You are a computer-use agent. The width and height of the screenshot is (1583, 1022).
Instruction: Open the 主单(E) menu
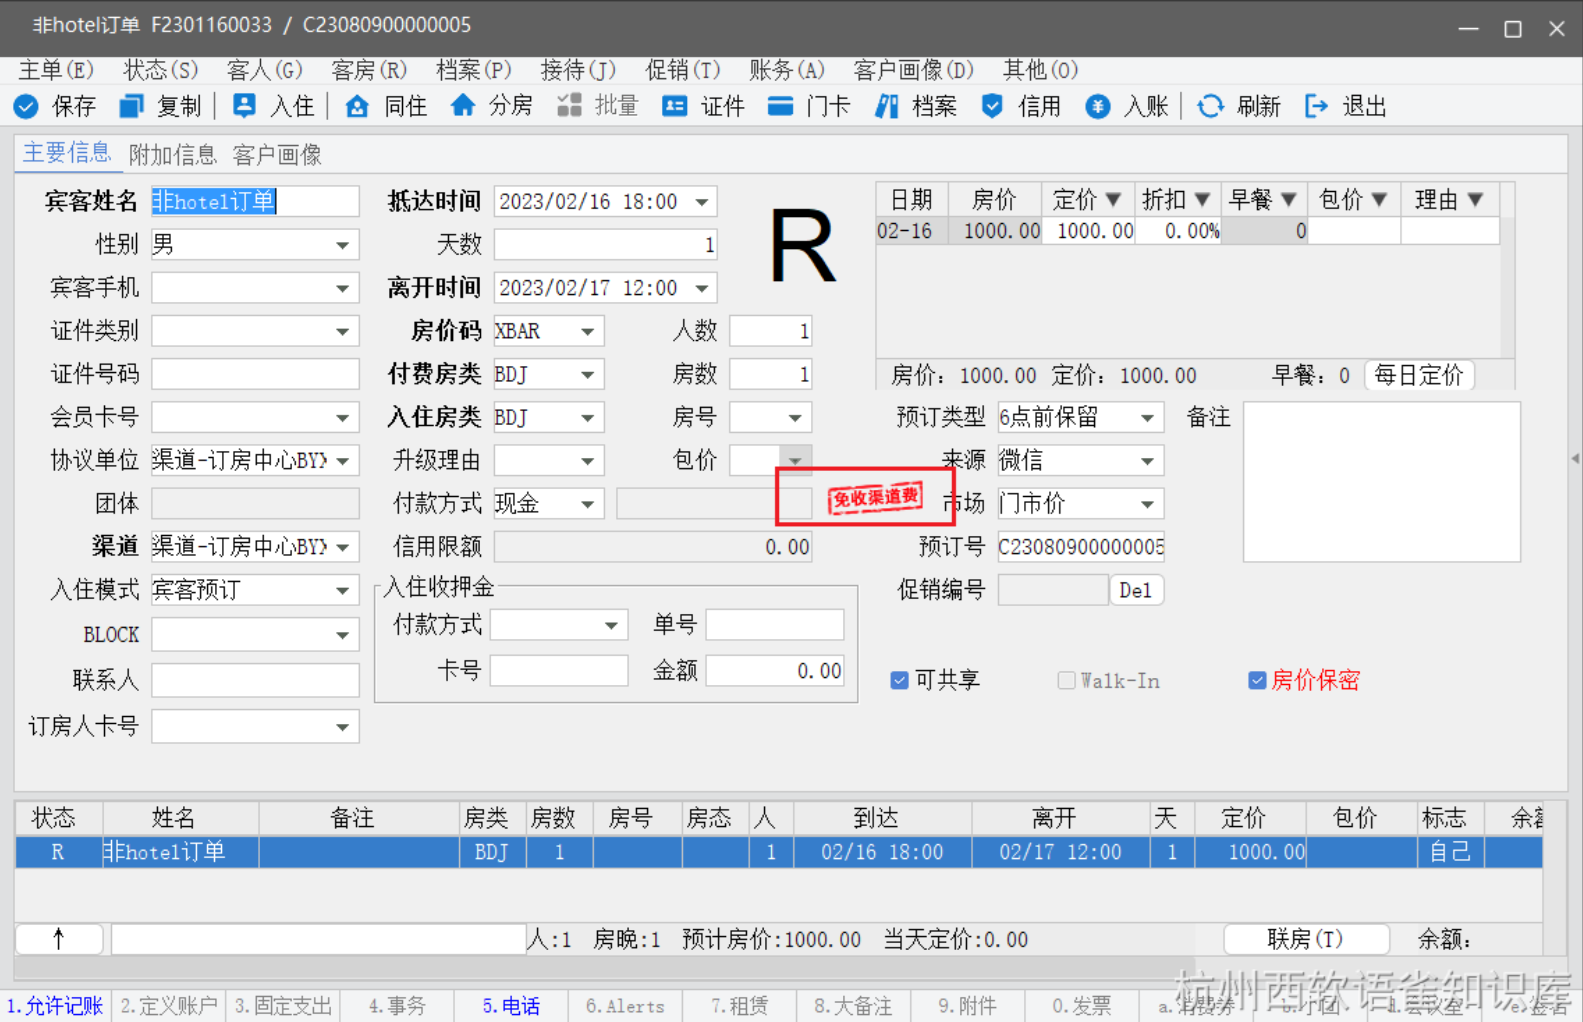tap(56, 70)
